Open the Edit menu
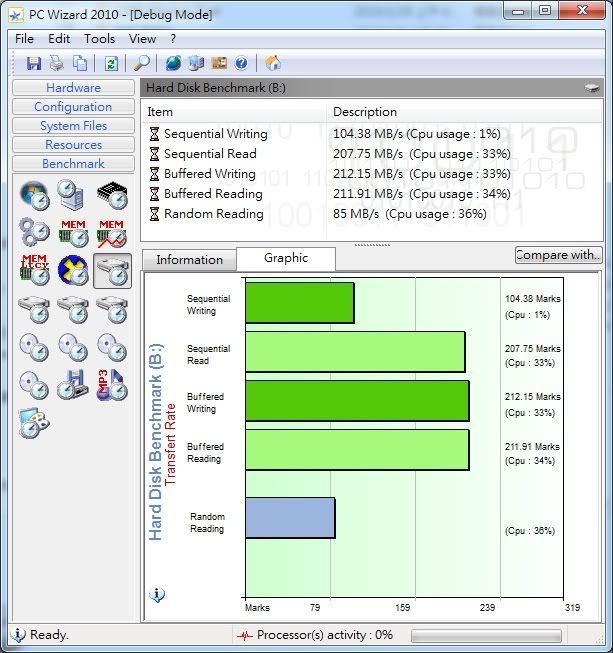613x653 pixels. pos(59,39)
